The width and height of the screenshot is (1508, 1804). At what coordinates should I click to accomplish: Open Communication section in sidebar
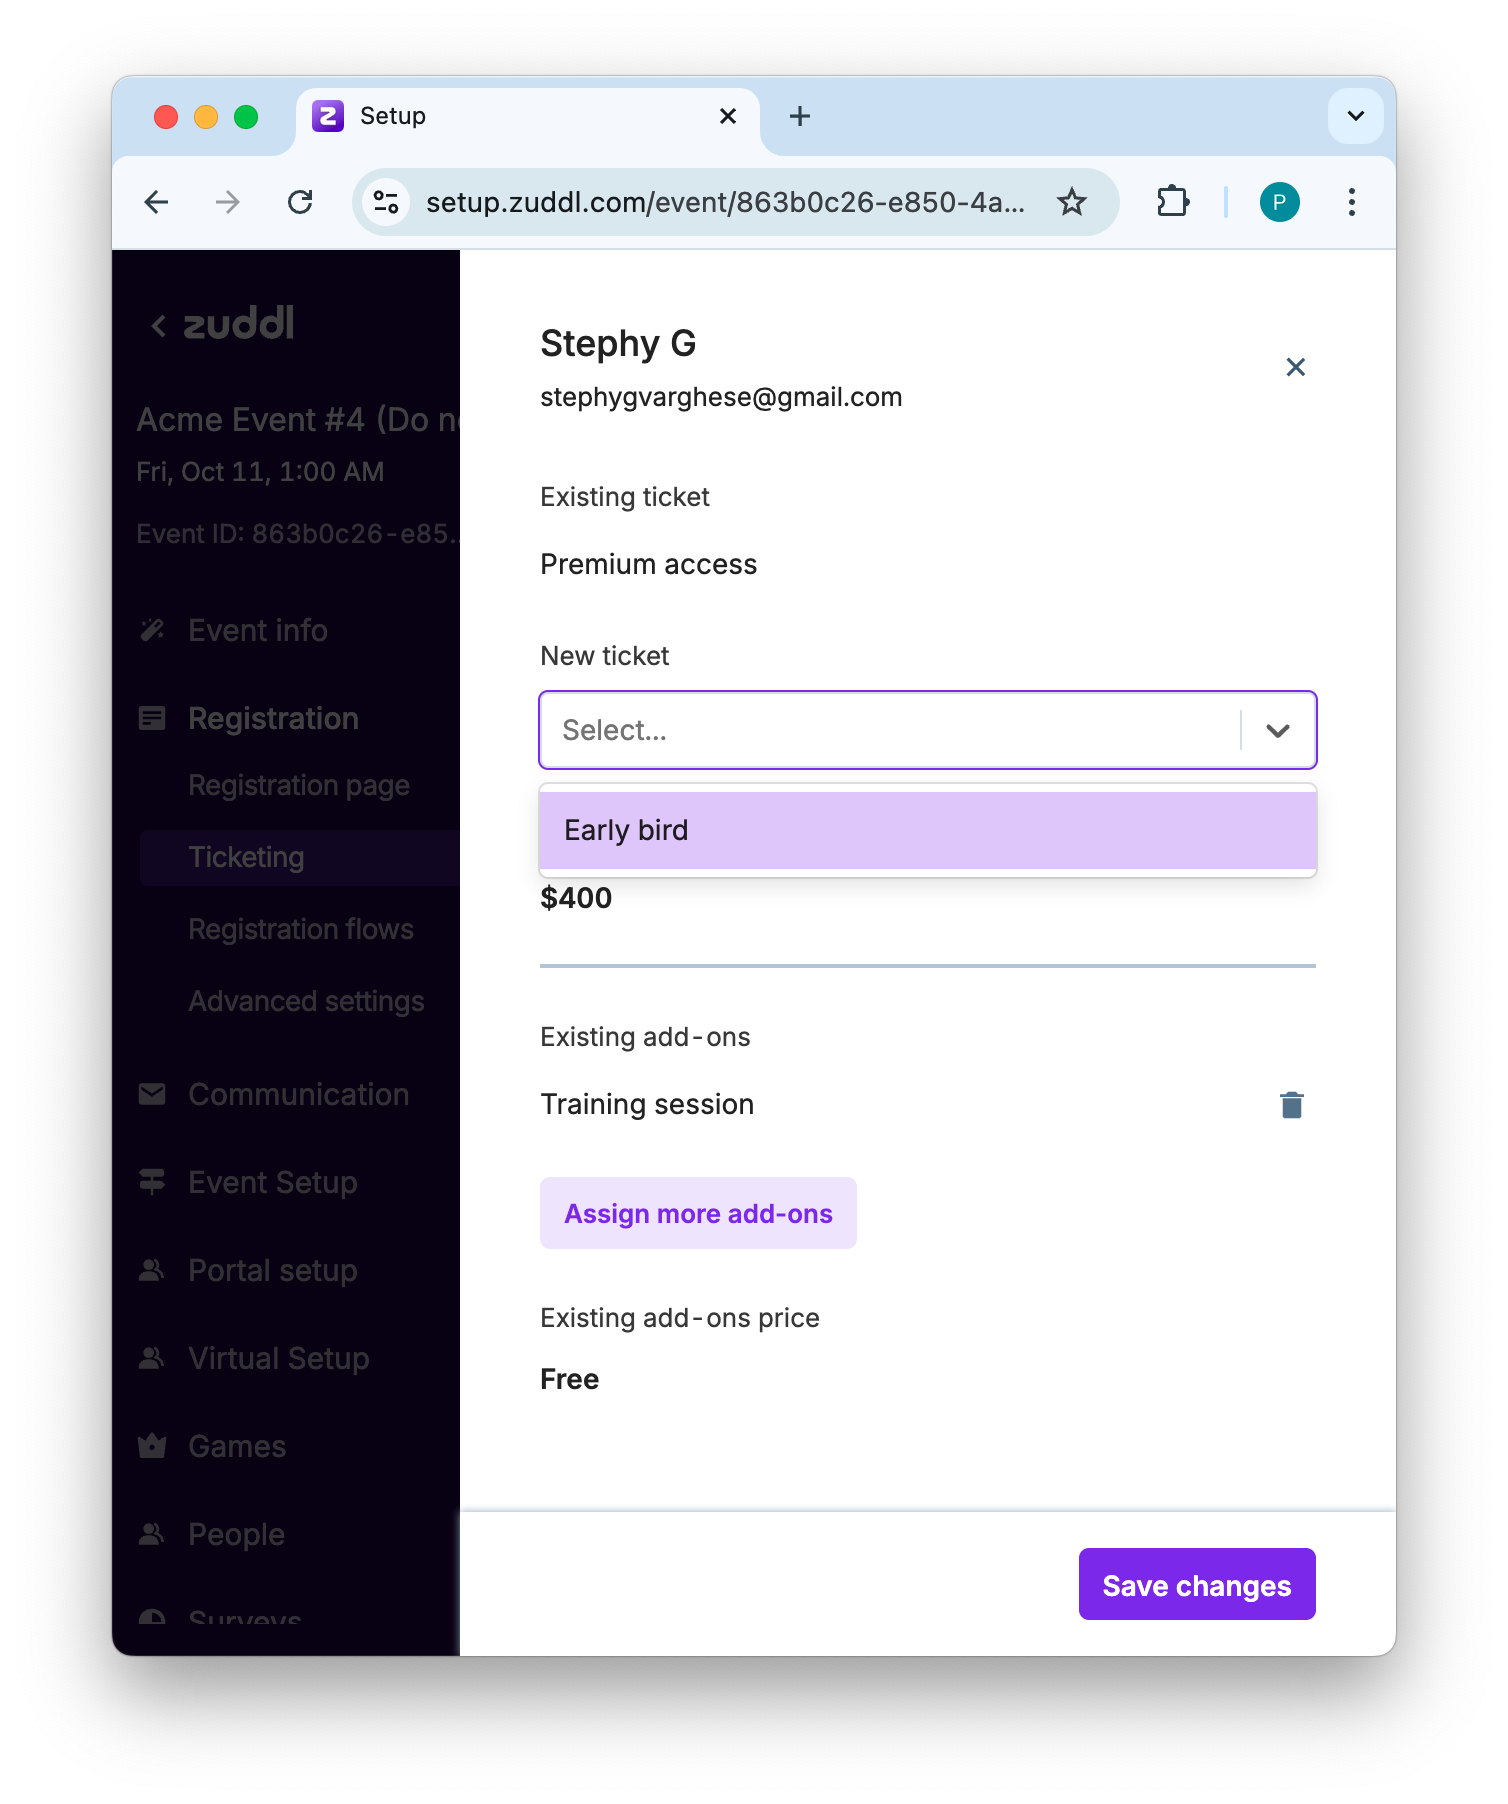298,1094
